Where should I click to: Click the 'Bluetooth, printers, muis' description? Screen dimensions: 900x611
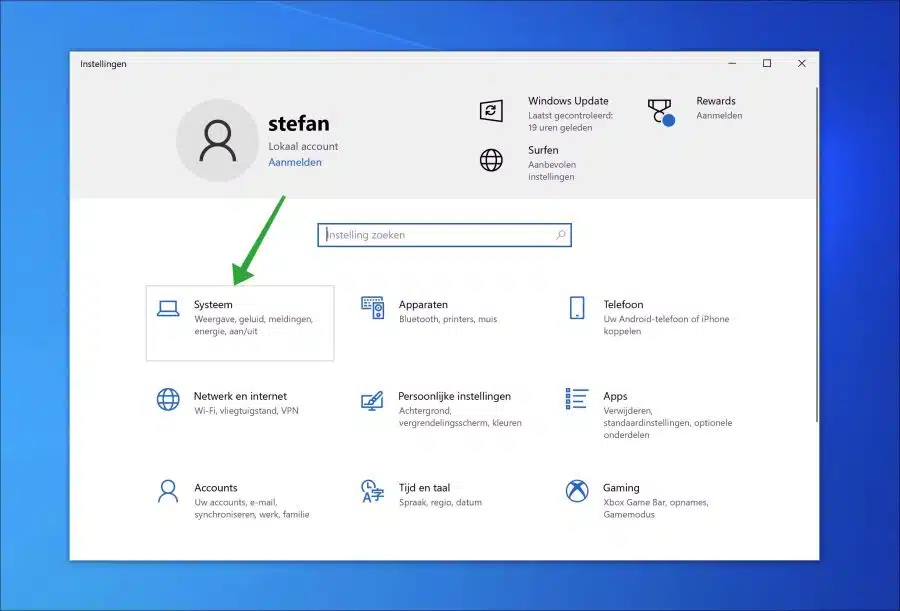point(448,319)
